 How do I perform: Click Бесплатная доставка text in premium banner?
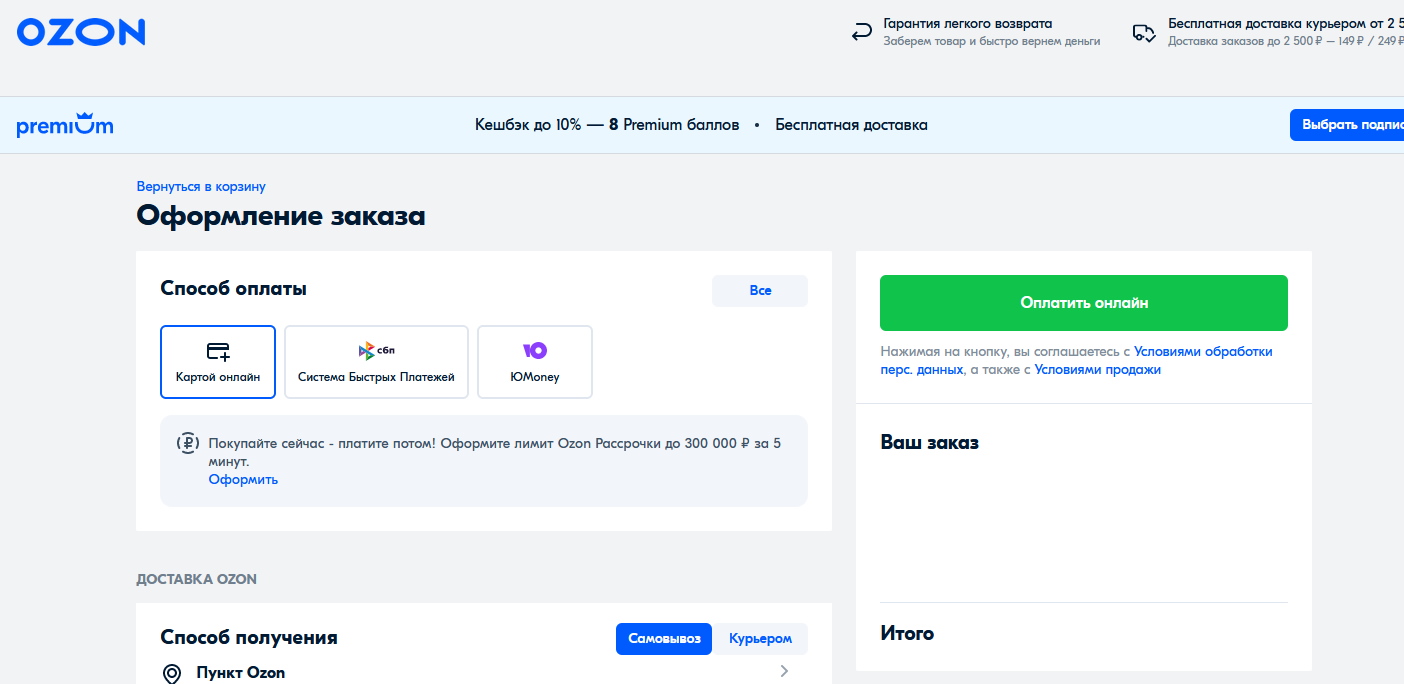click(852, 125)
